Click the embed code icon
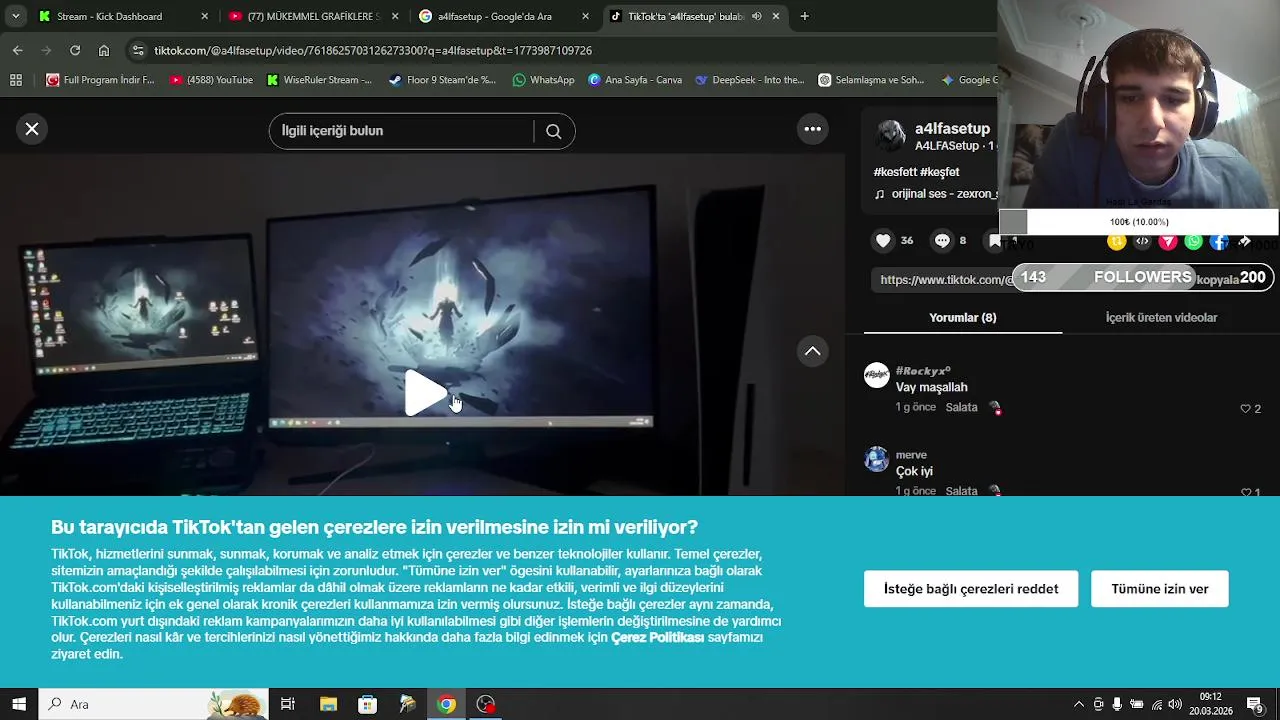The height and width of the screenshot is (720, 1280). 1142,241
